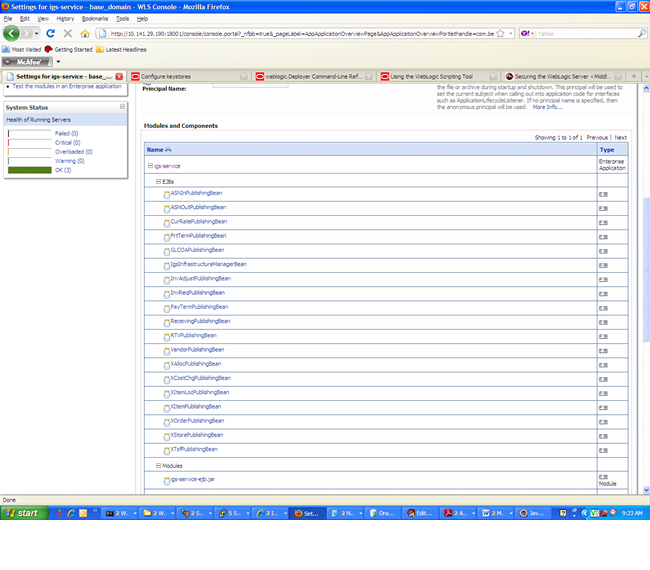Image resolution: width=650 pixels, height=570 pixels.
Task: Close the Settings for igs-service tab
Action: tap(119, 76)
